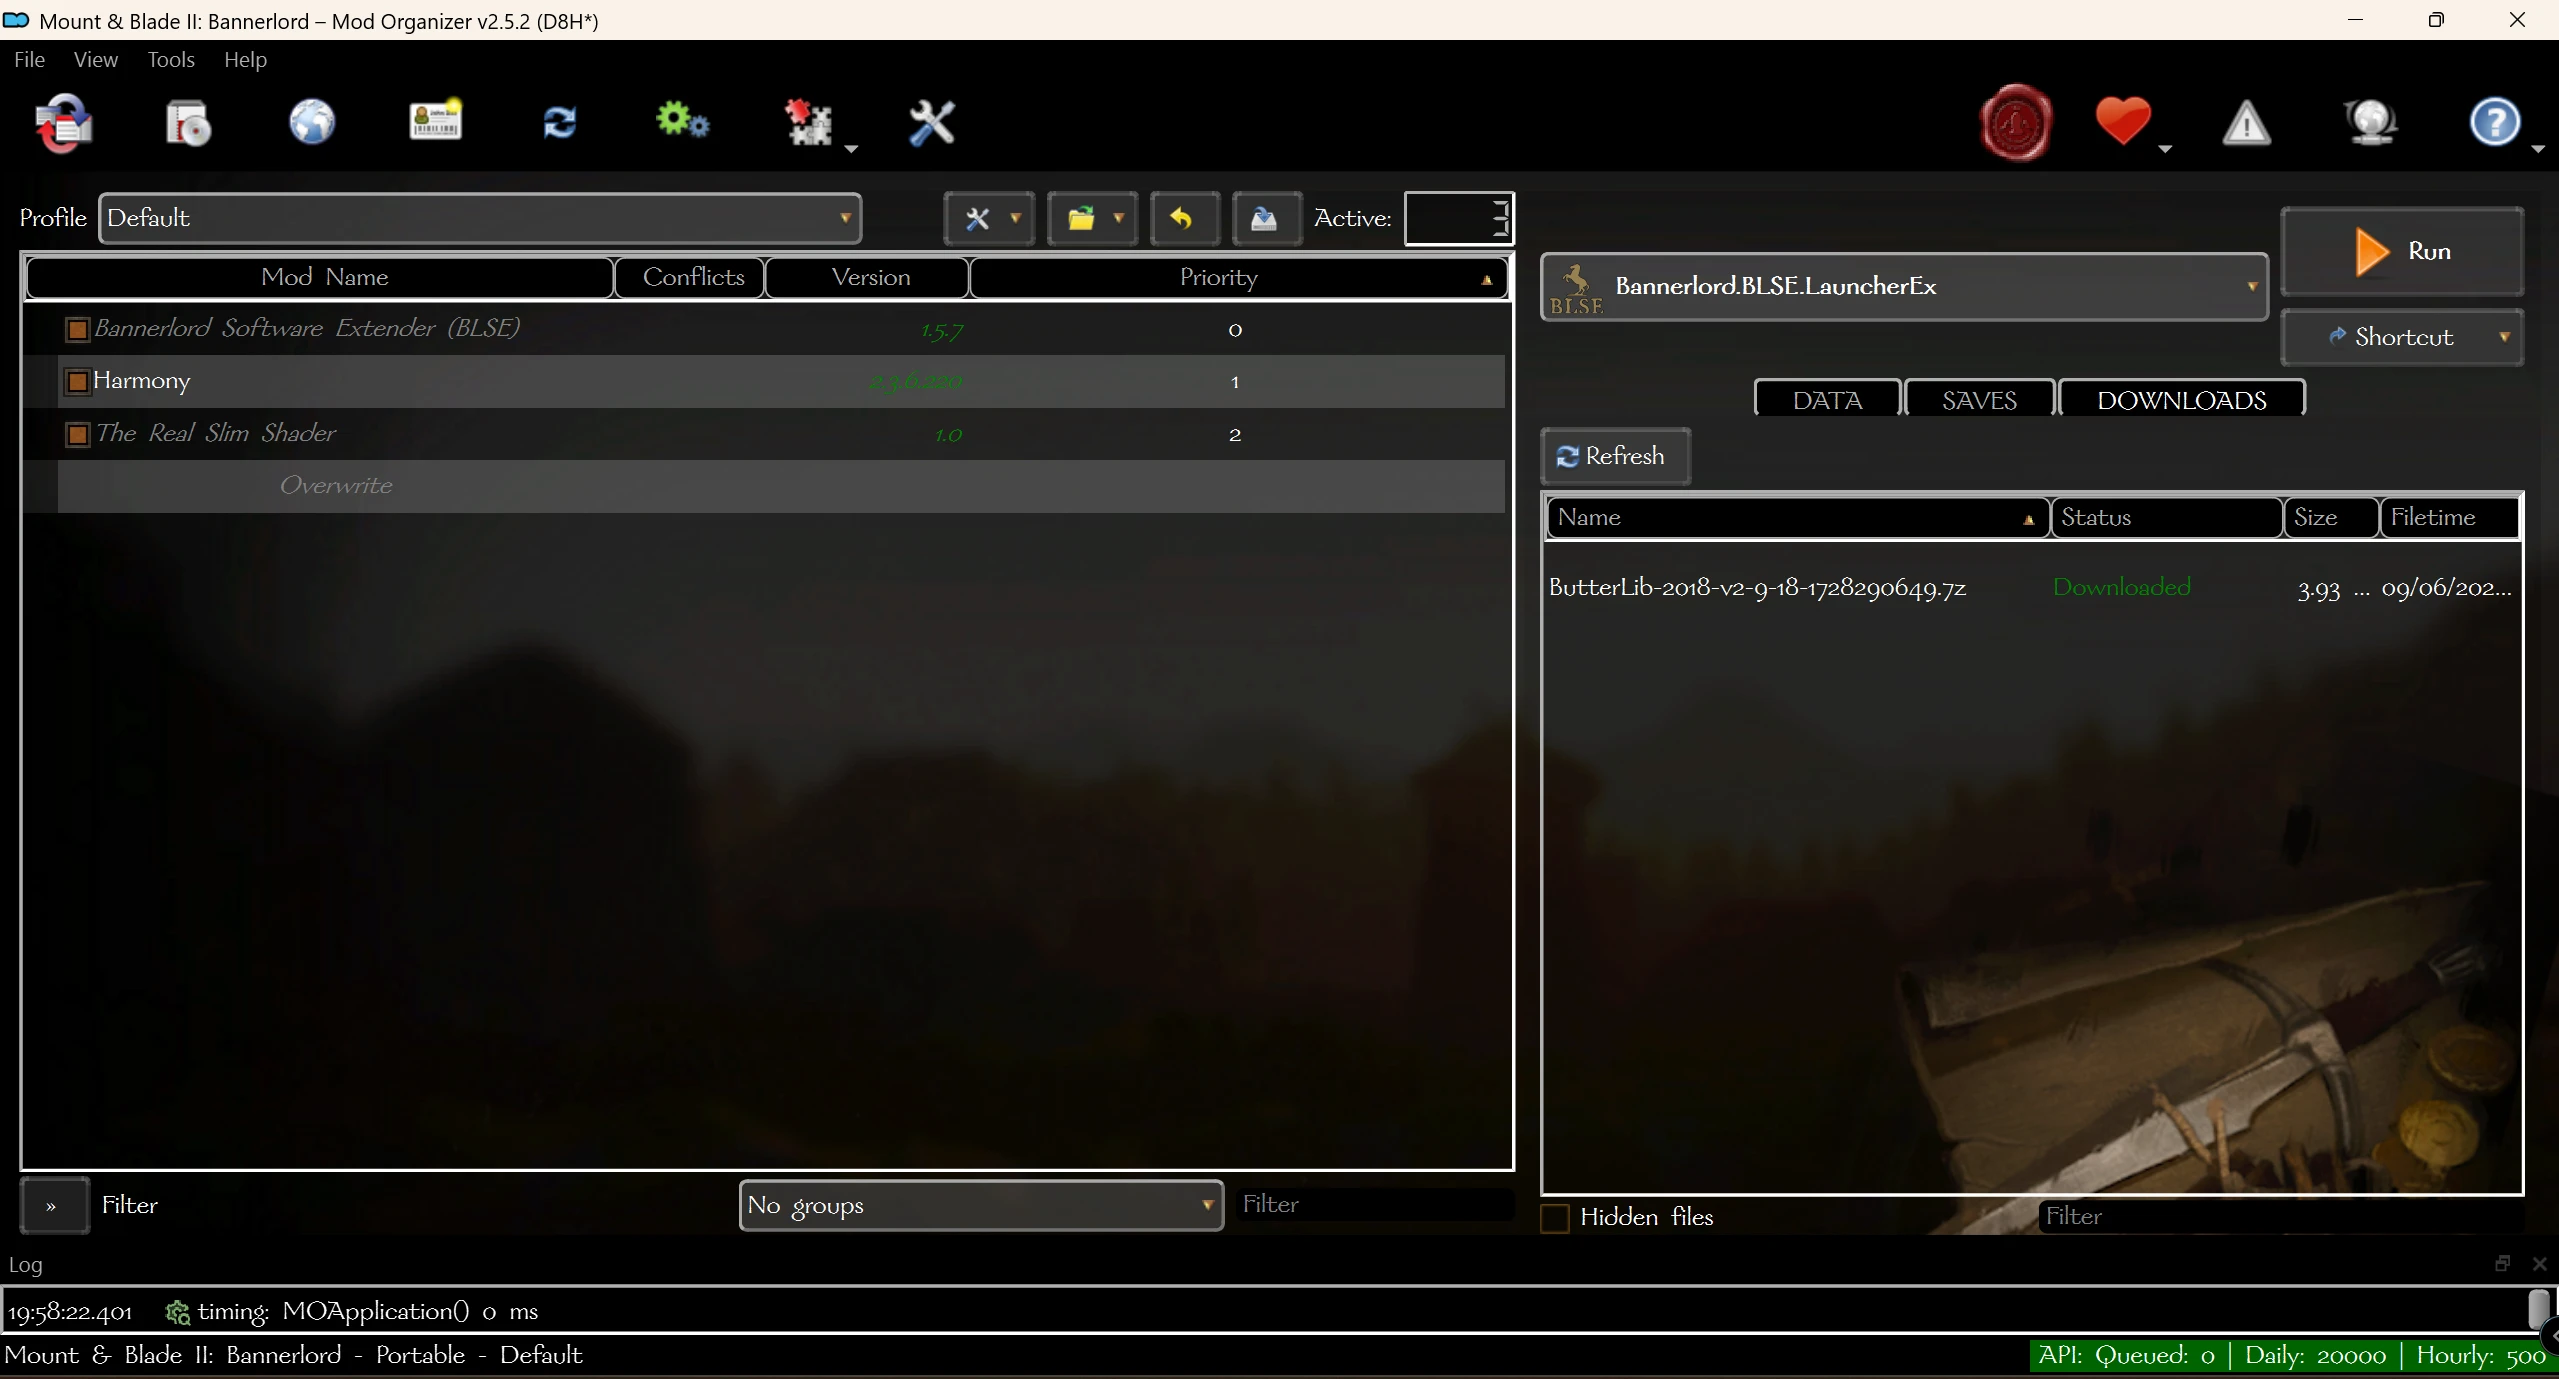
Task: Click the mod list Filter input field
Action: tap(1374, 1205)
